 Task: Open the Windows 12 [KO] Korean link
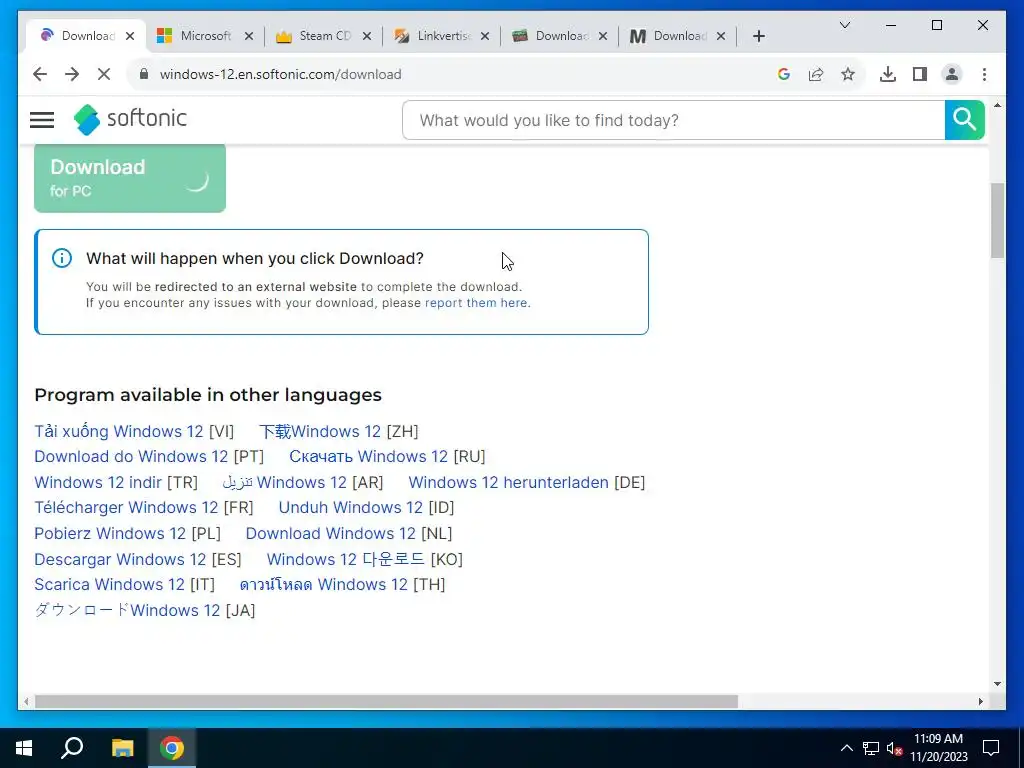coord(345,560)
